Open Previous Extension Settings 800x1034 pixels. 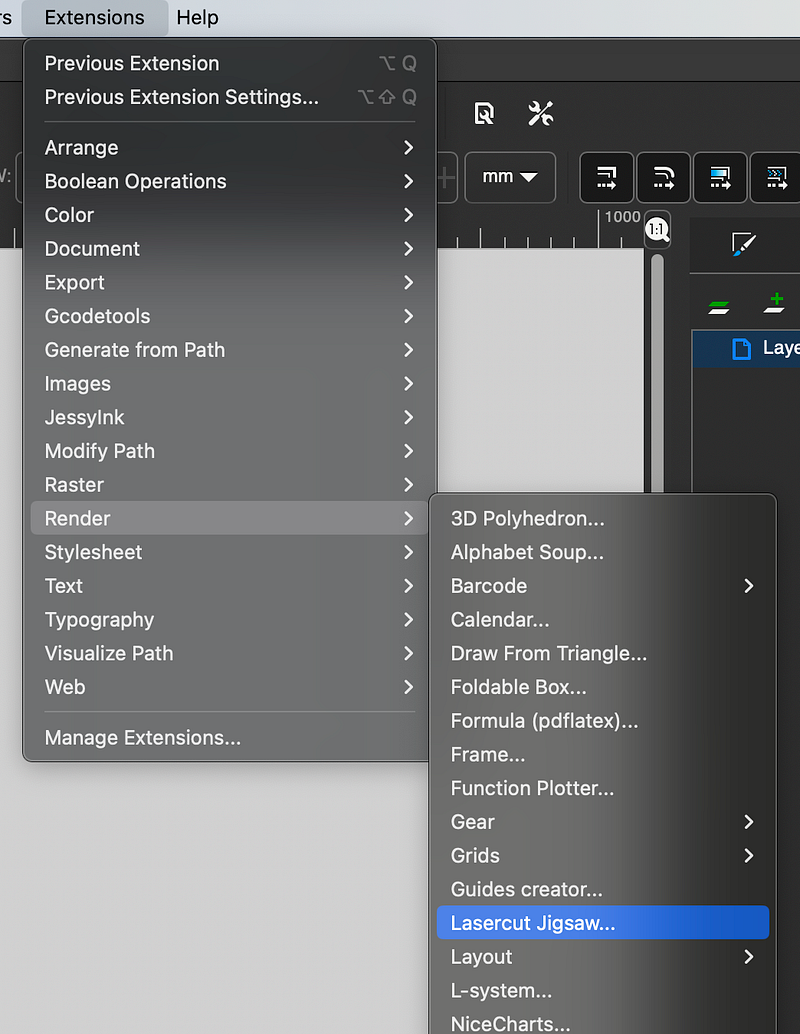coord(230,97)
